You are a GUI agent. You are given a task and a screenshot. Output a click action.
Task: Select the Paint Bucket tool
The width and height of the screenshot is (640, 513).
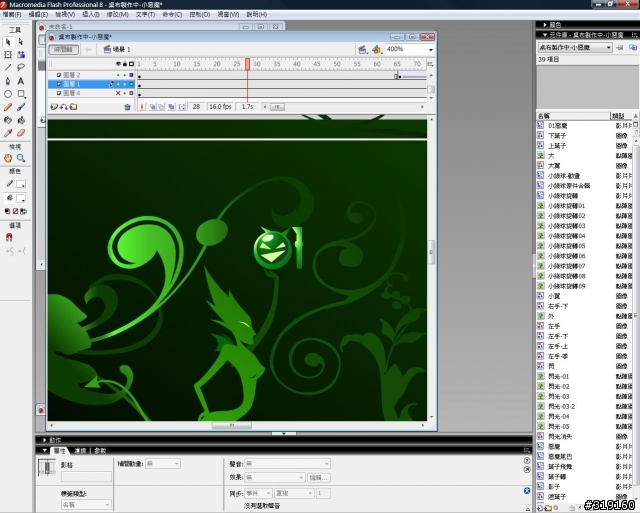(x=21, y=120)
